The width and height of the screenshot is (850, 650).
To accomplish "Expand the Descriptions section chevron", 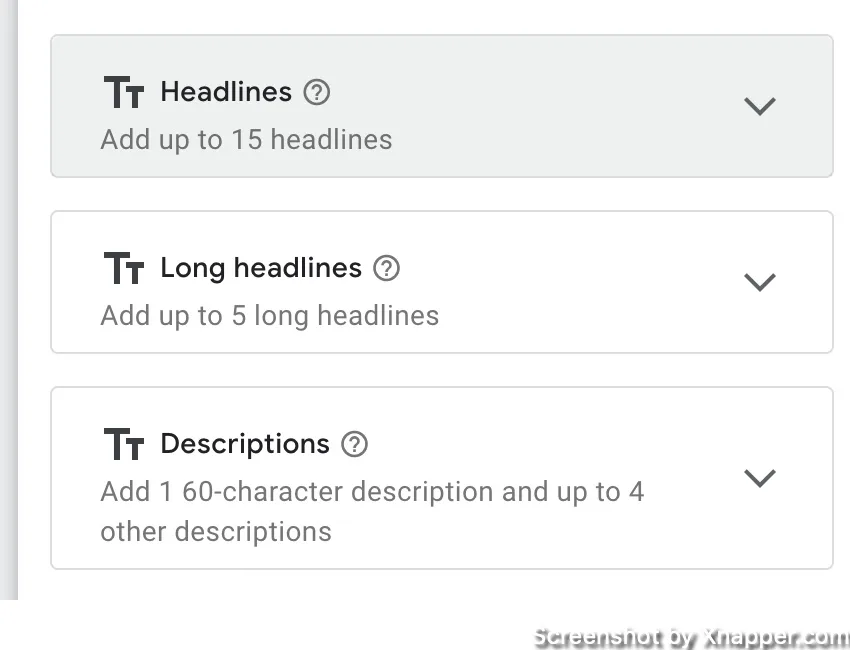I will coord(760,478).
